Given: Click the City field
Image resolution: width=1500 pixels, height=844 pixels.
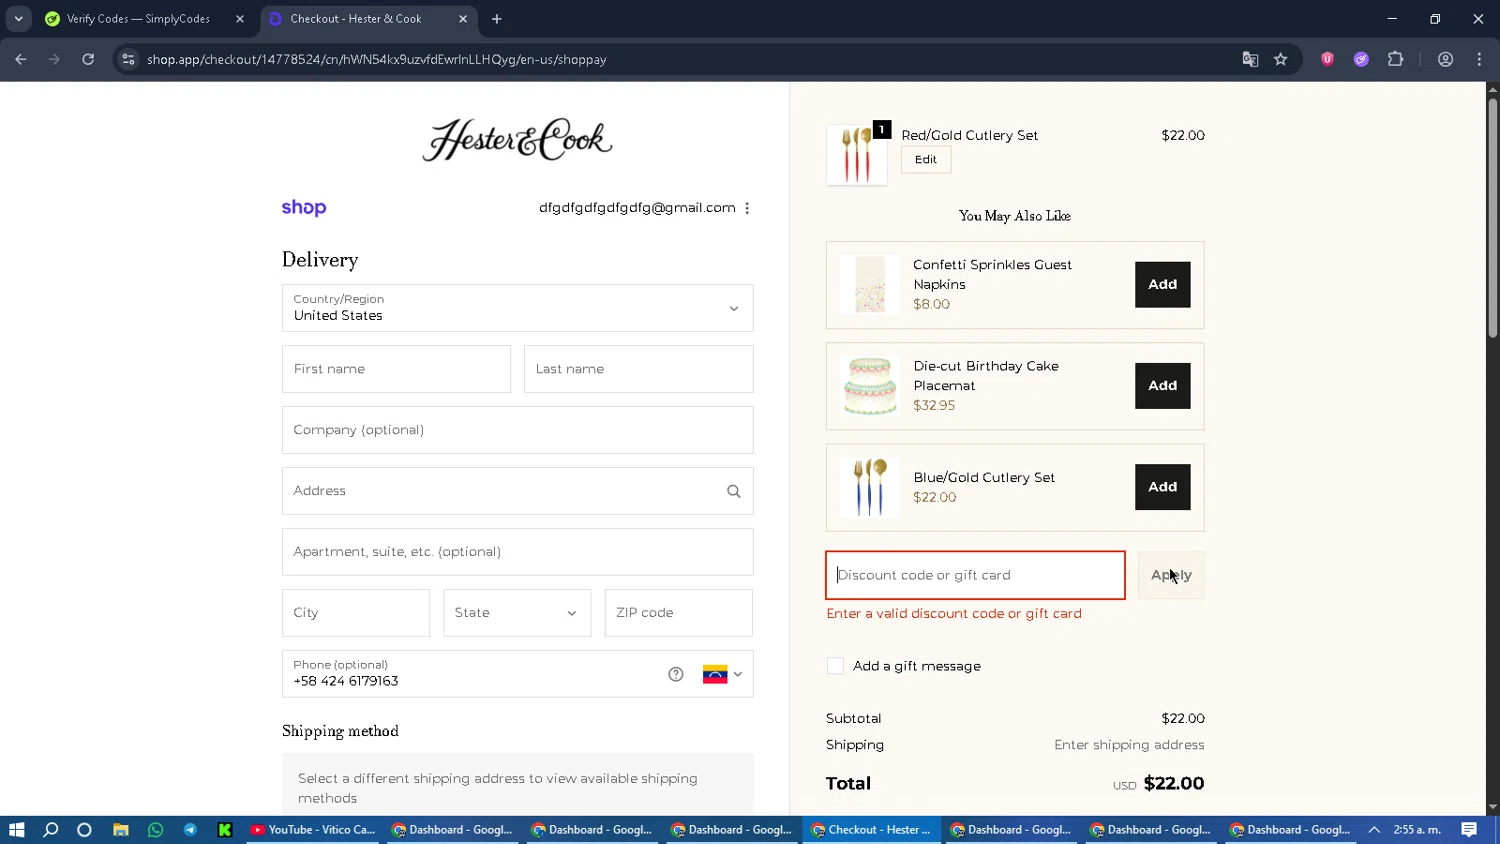Looking at the screenshot, I should (356, 613).
